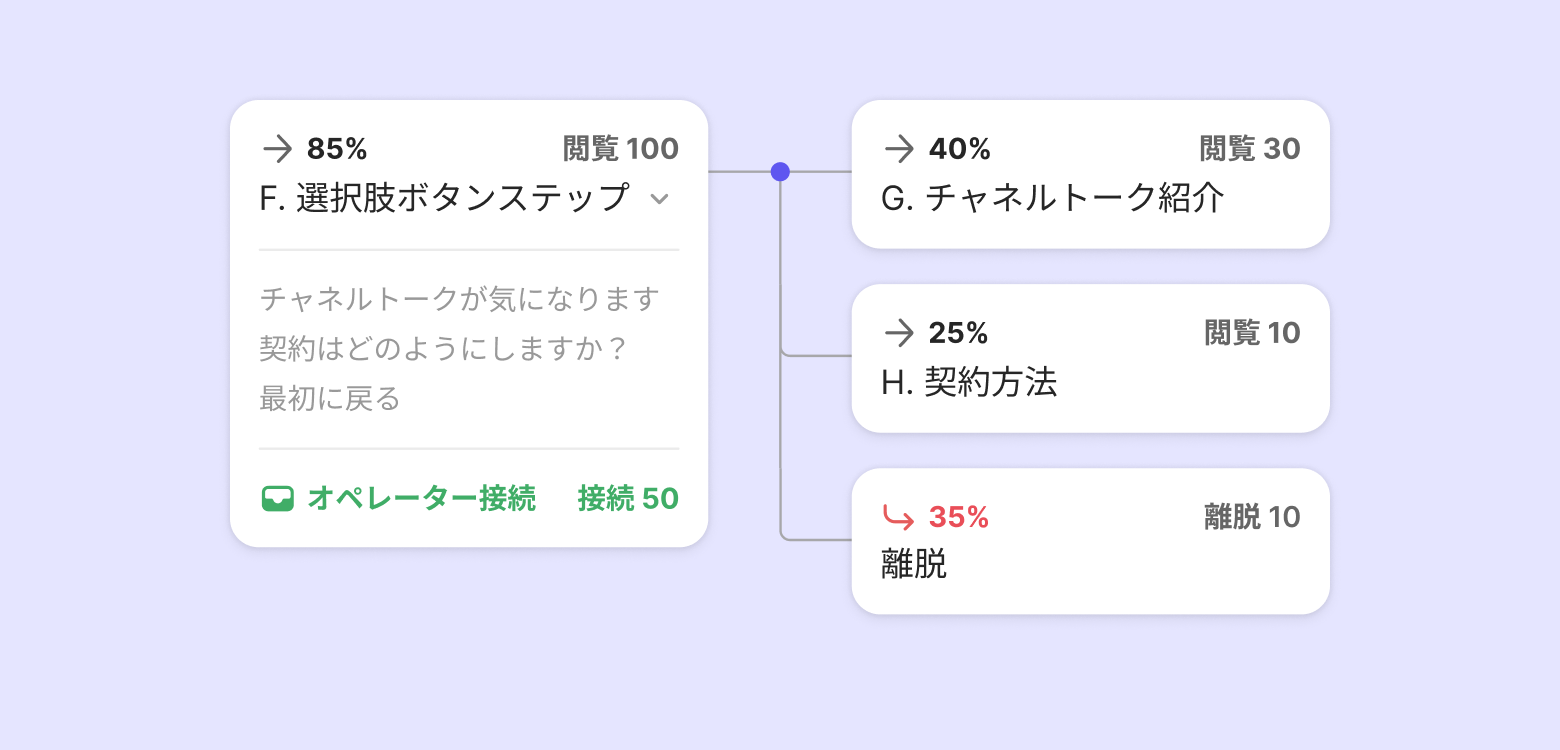Open the H. 契約方法 step card
This screenshot has width=1560, height=750.
[x=969, y=382]
